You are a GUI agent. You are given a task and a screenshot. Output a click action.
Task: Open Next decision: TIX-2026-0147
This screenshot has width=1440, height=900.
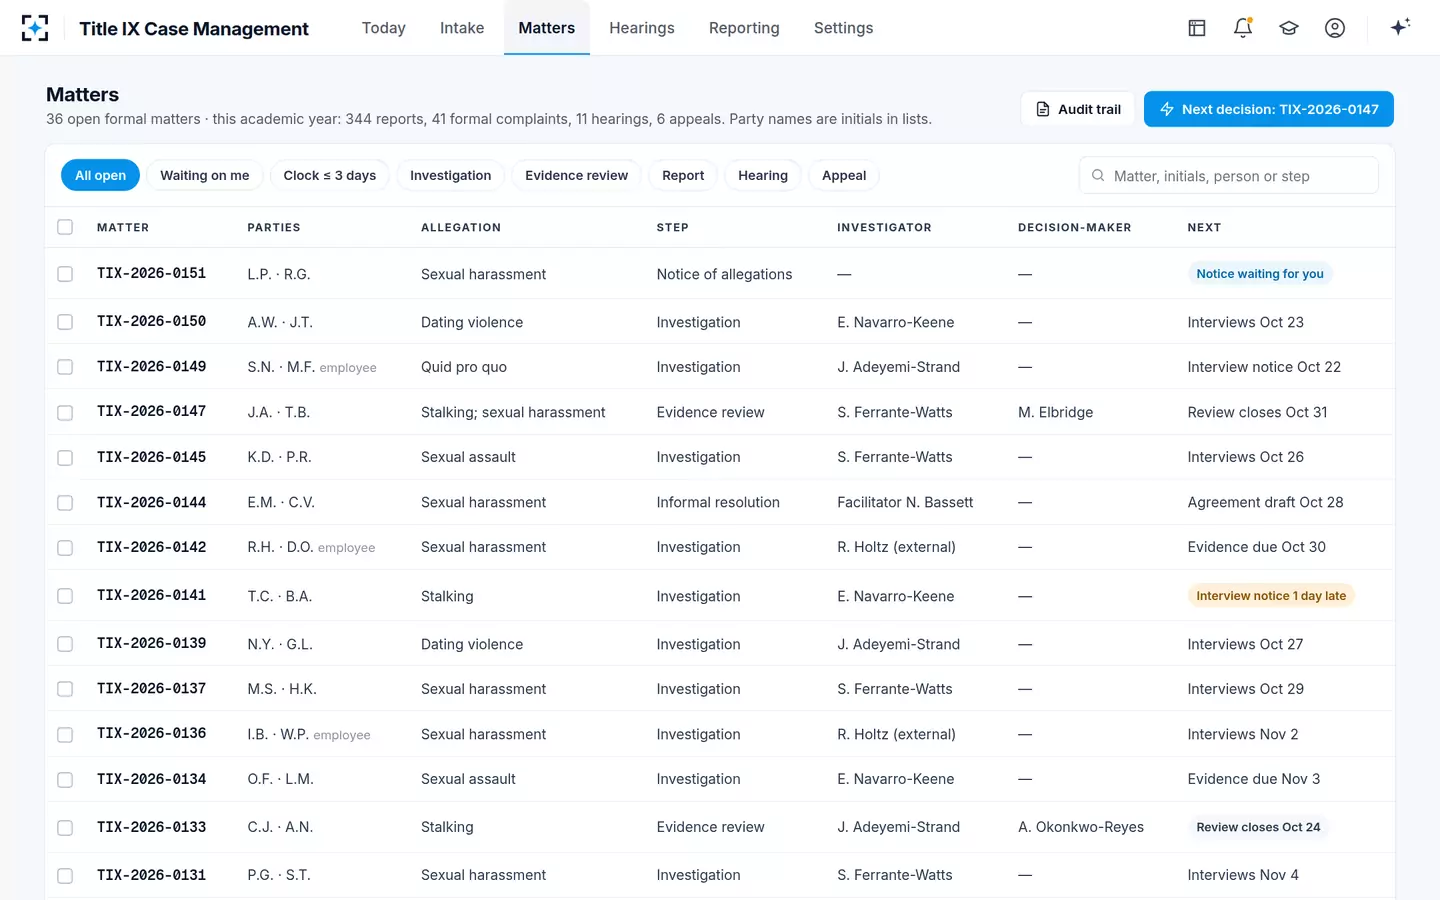click(1269, 109)
